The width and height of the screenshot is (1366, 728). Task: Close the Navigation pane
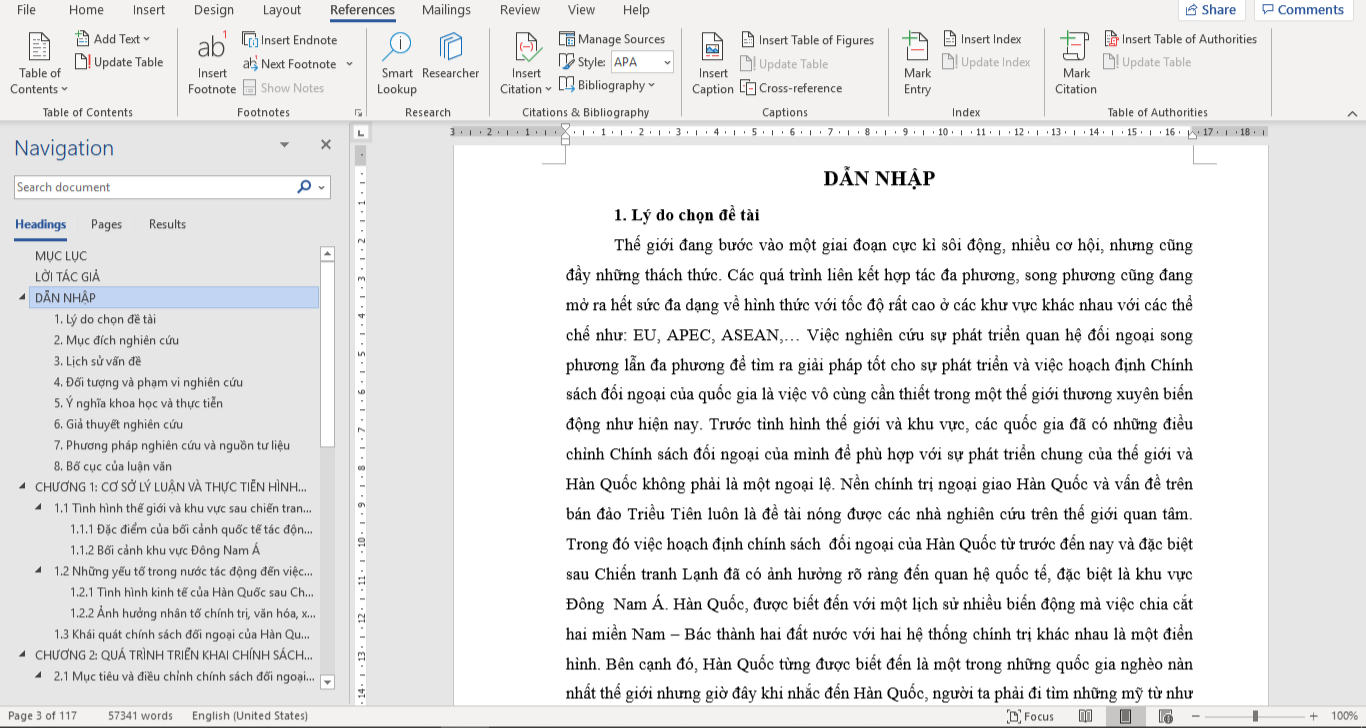(x=325, y=145)
